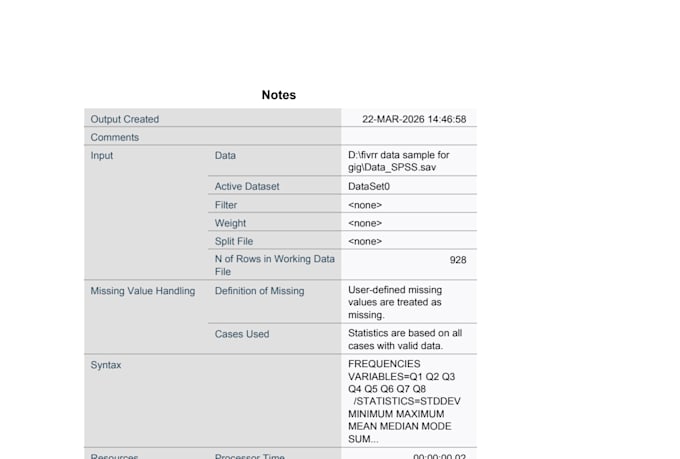This screenshot has height=459, width=680.
Task: Click "N of Rows in Working Data File"
Action: (x=275, y=265)
